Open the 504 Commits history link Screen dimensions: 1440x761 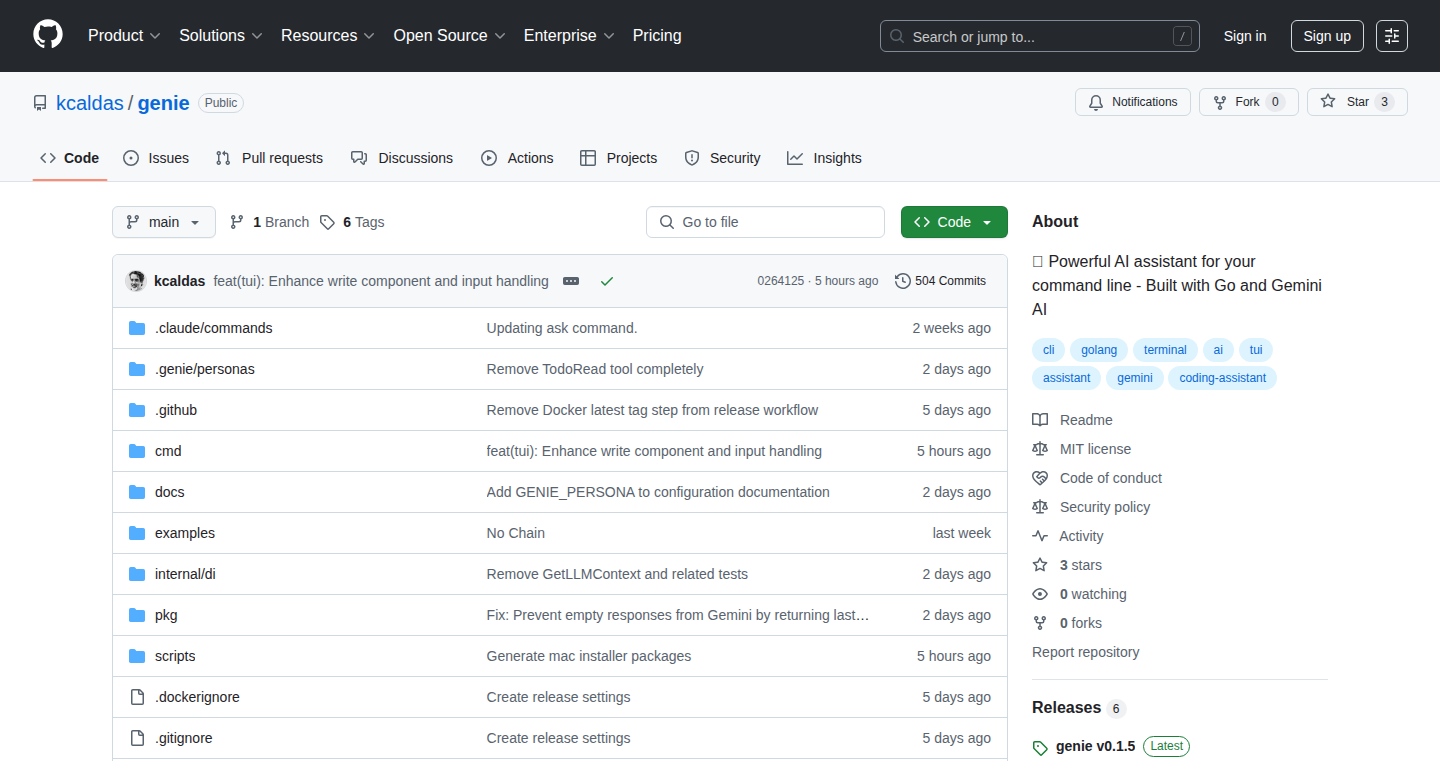(x=941, y=281)
